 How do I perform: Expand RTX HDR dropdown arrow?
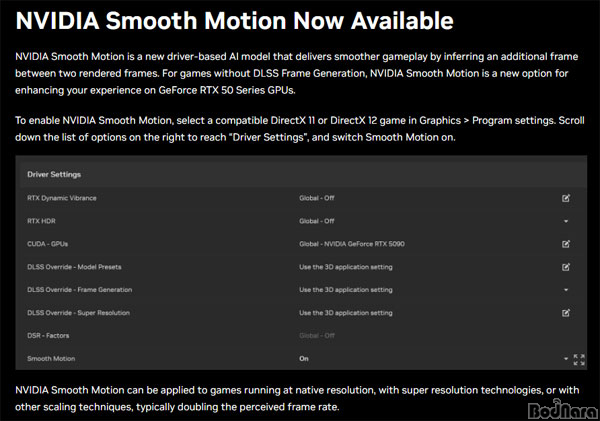point(566,221)
